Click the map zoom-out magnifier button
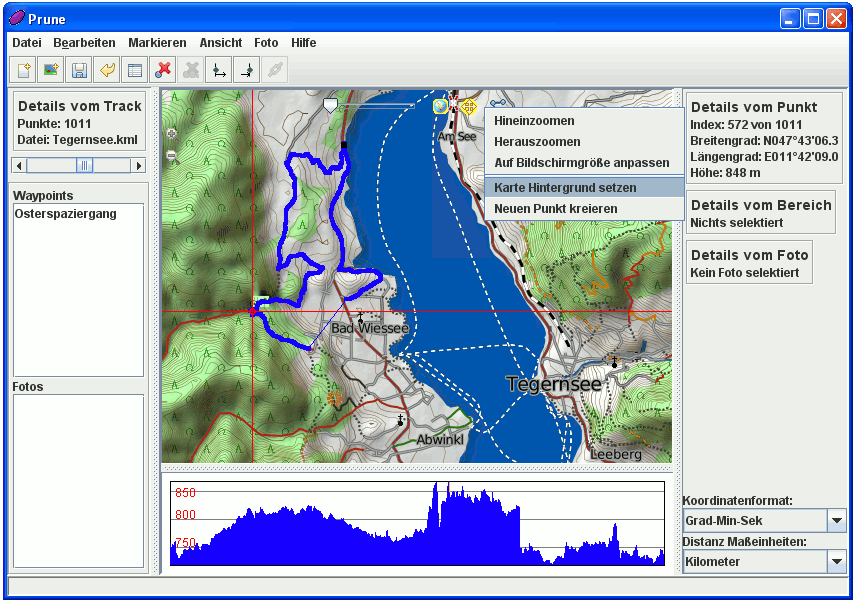 click(171, 155)
